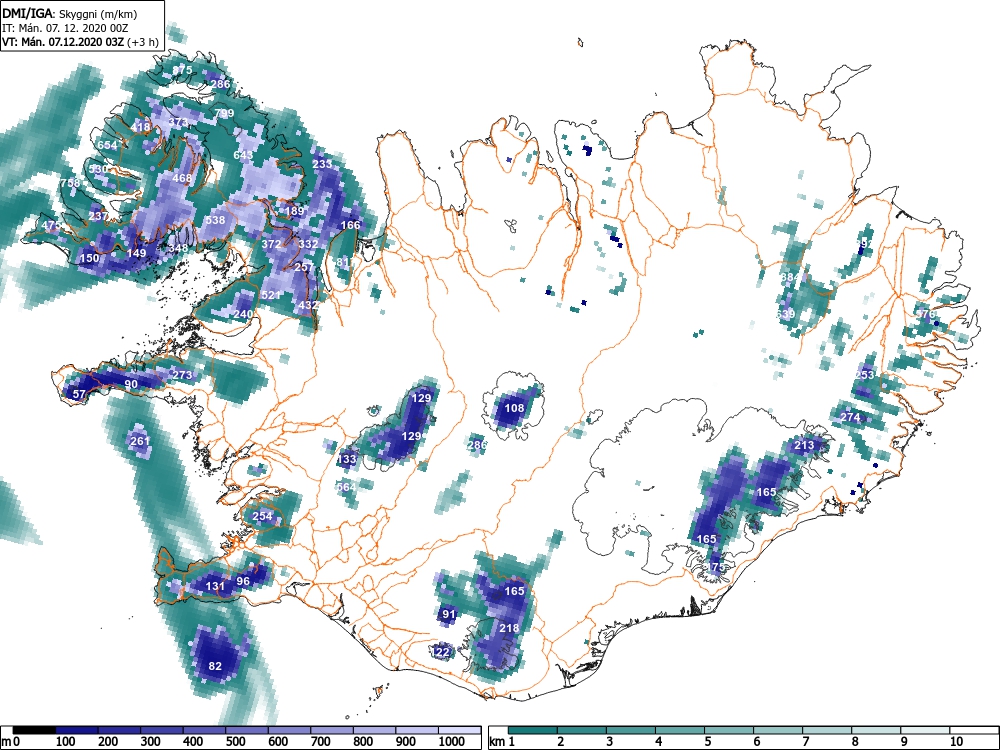Click the visibility value '90'

131,384
